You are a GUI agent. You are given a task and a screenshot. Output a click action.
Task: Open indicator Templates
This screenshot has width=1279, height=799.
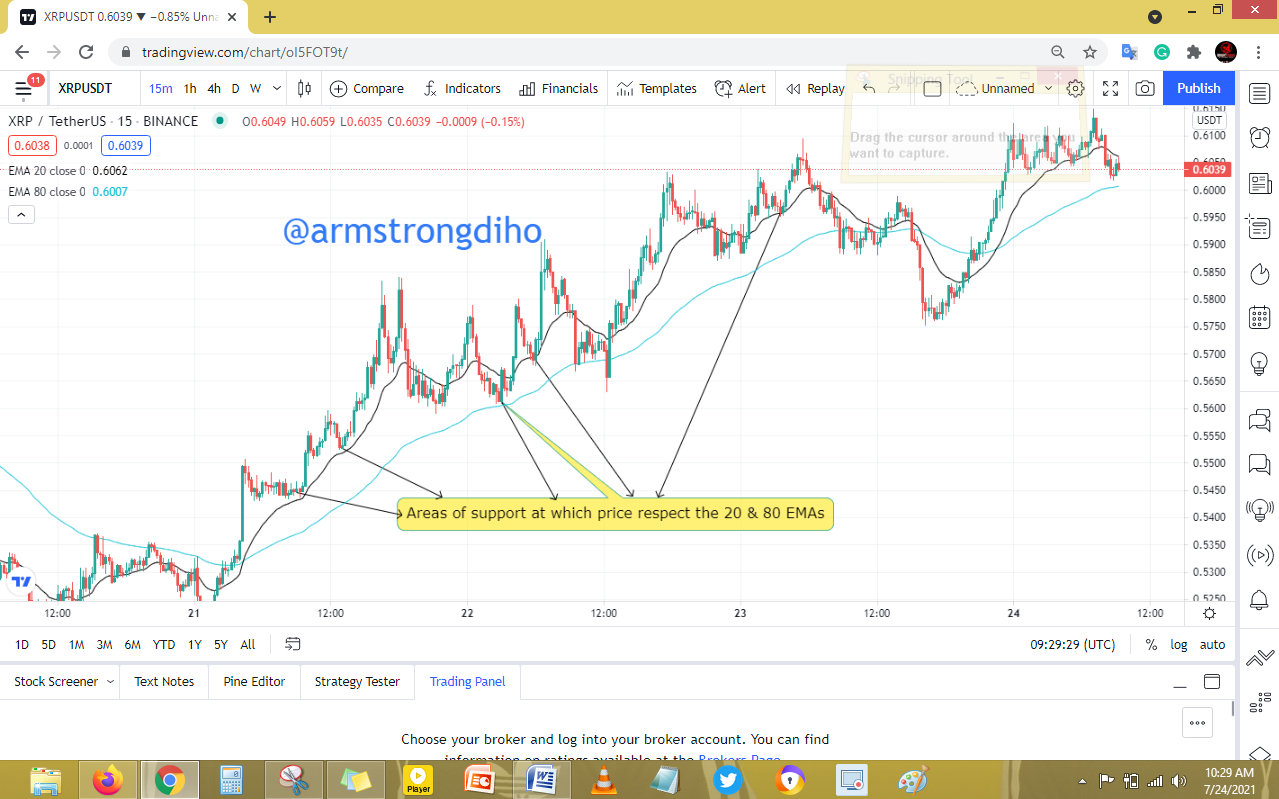(657, 88)
